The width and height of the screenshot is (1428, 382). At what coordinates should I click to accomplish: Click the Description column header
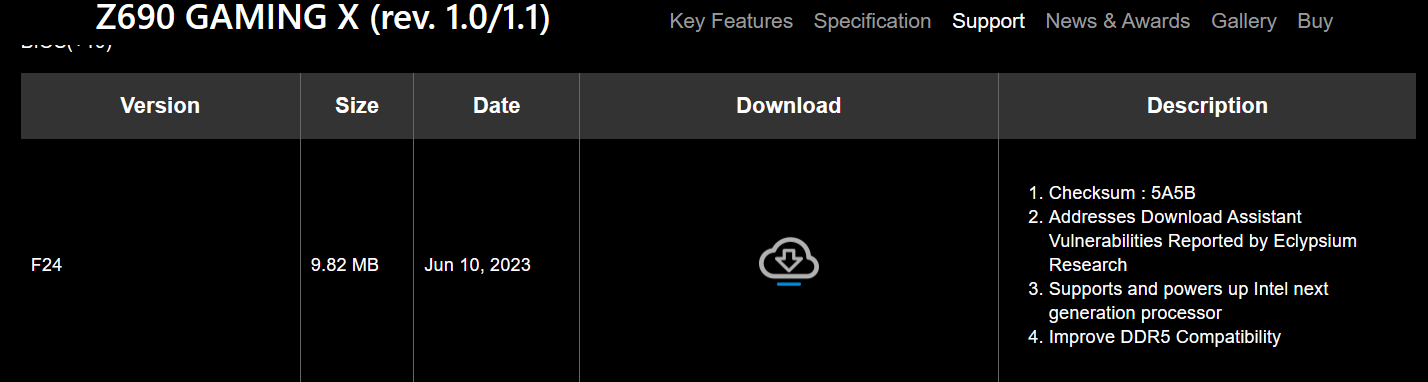click(x=1207, y=105)
